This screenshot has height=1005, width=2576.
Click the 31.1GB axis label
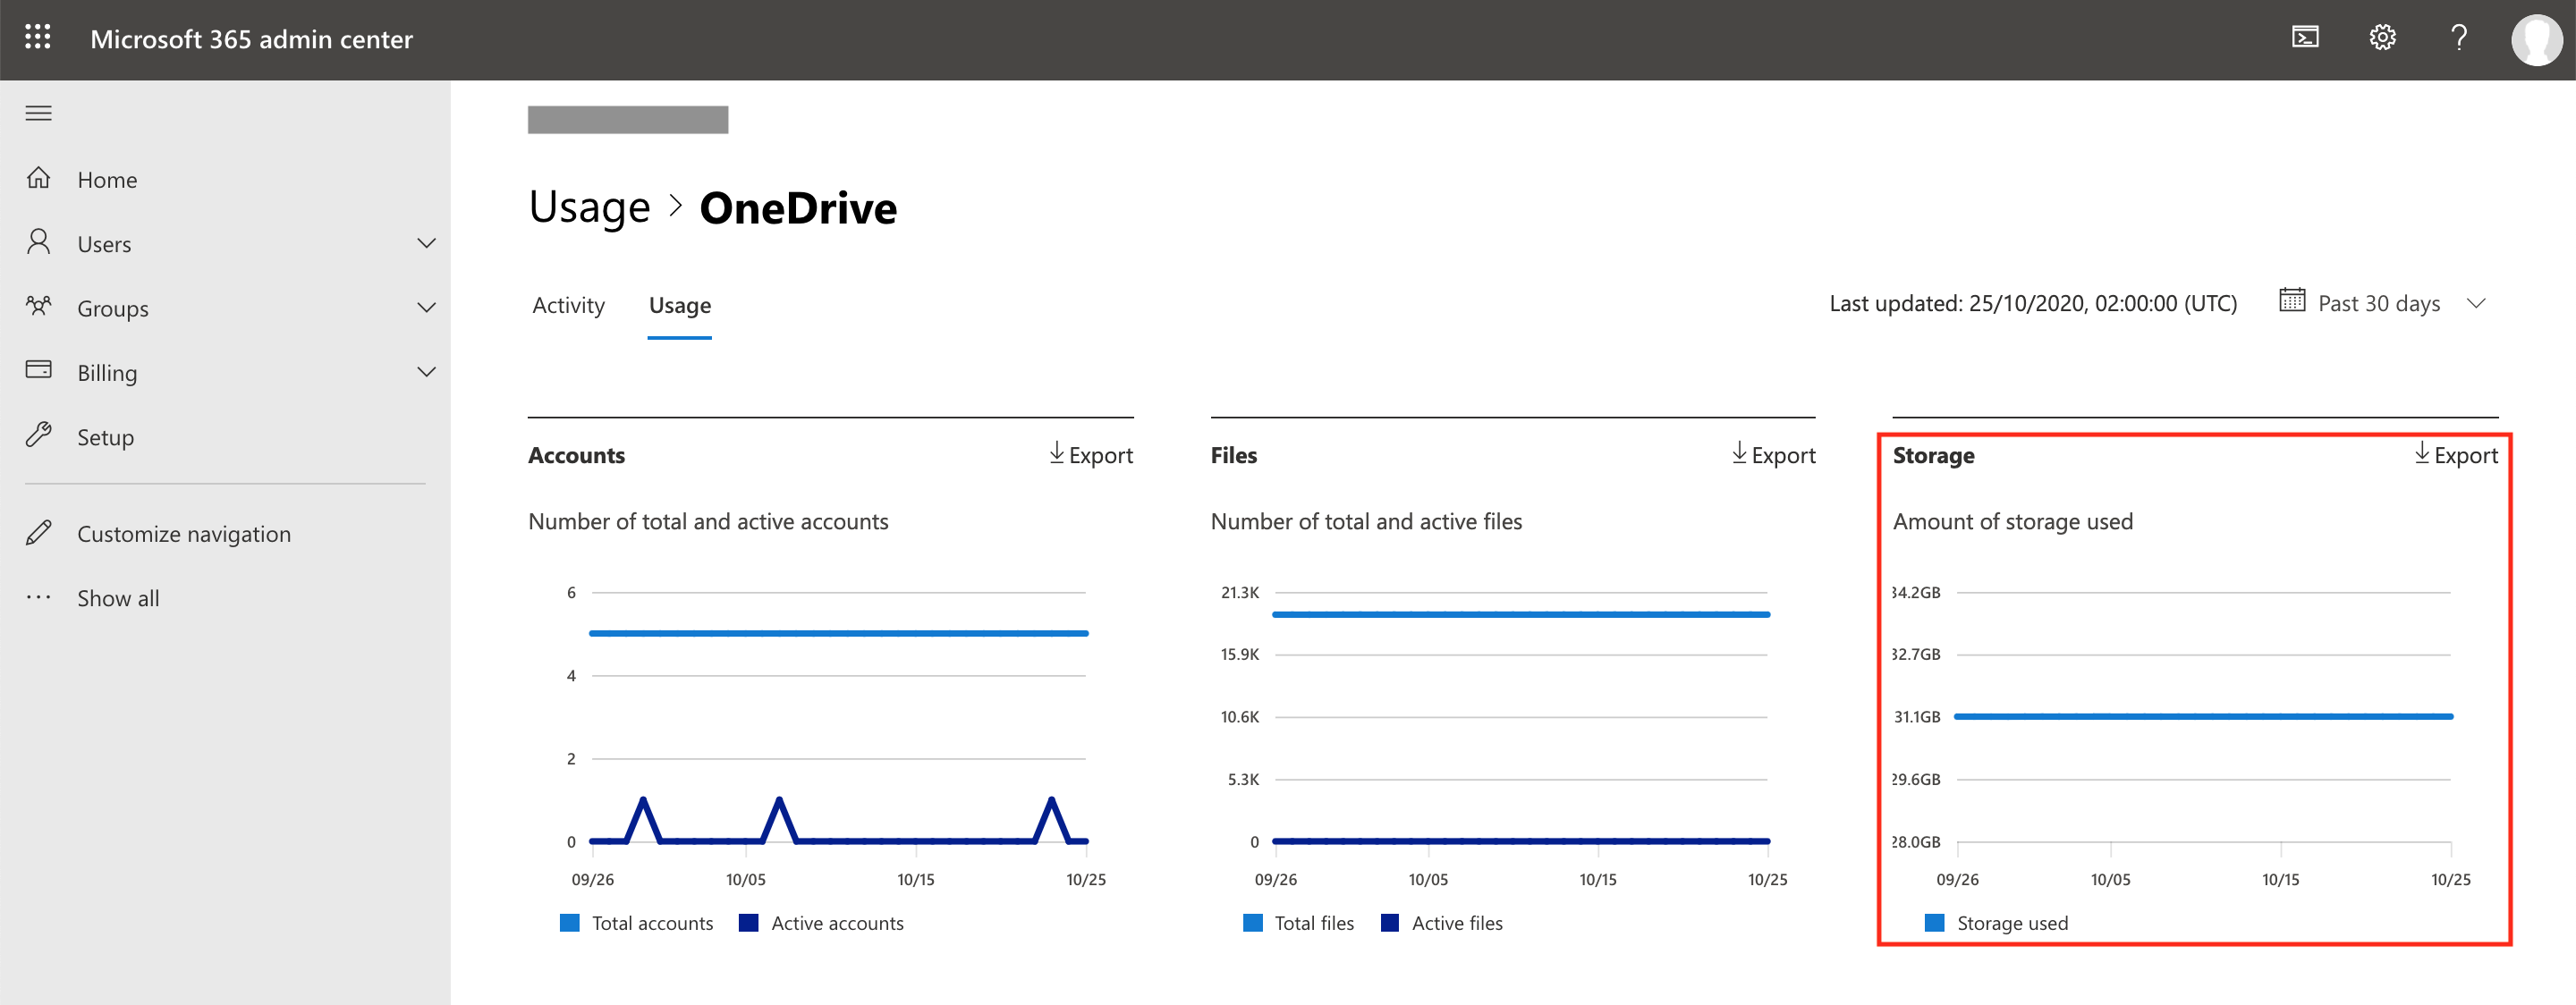(1916, 717)
